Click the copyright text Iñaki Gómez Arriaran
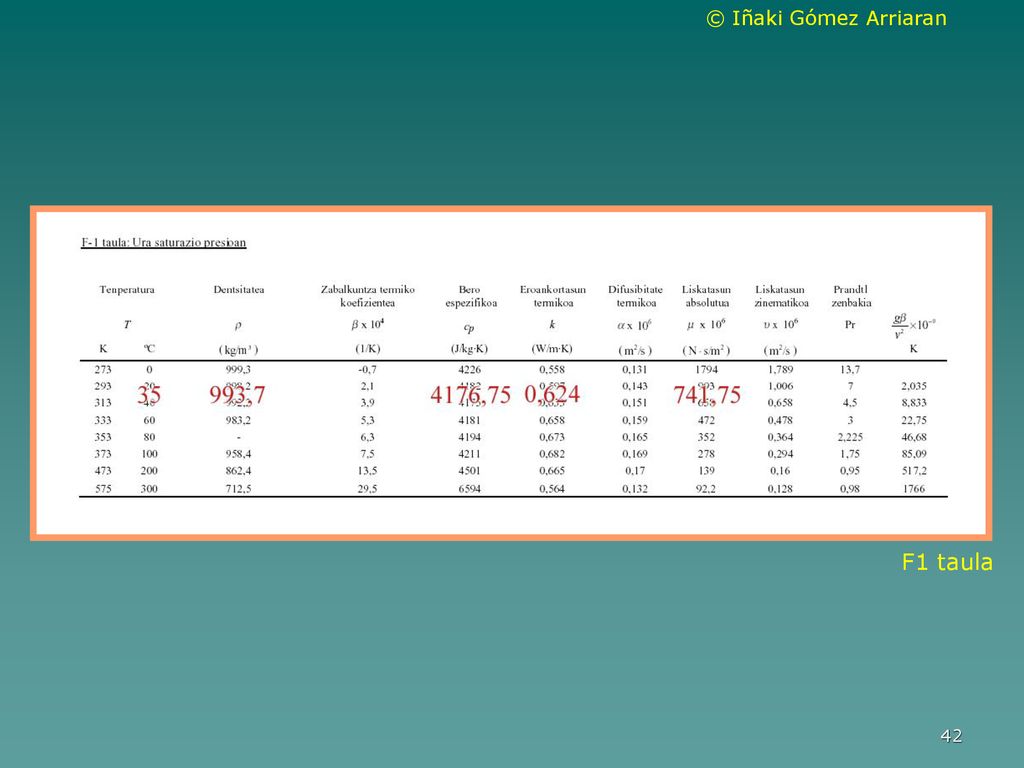Image resolution: width=1024 pixels, height=768 pixels. (826, 18)
